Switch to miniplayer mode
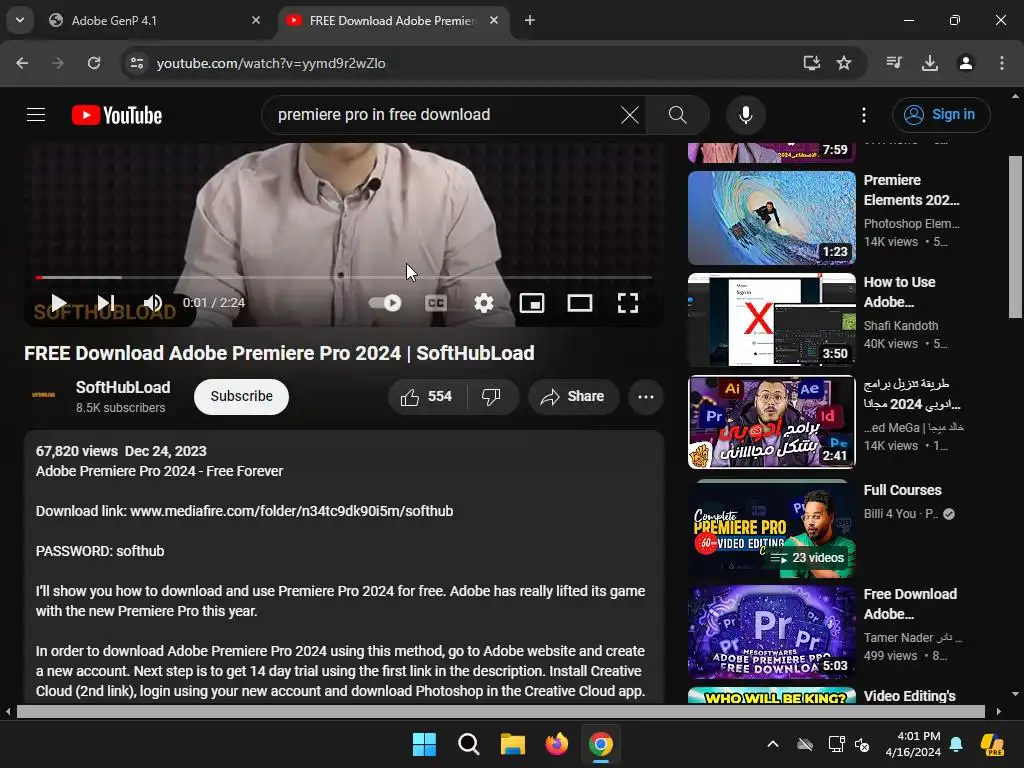 532,302
